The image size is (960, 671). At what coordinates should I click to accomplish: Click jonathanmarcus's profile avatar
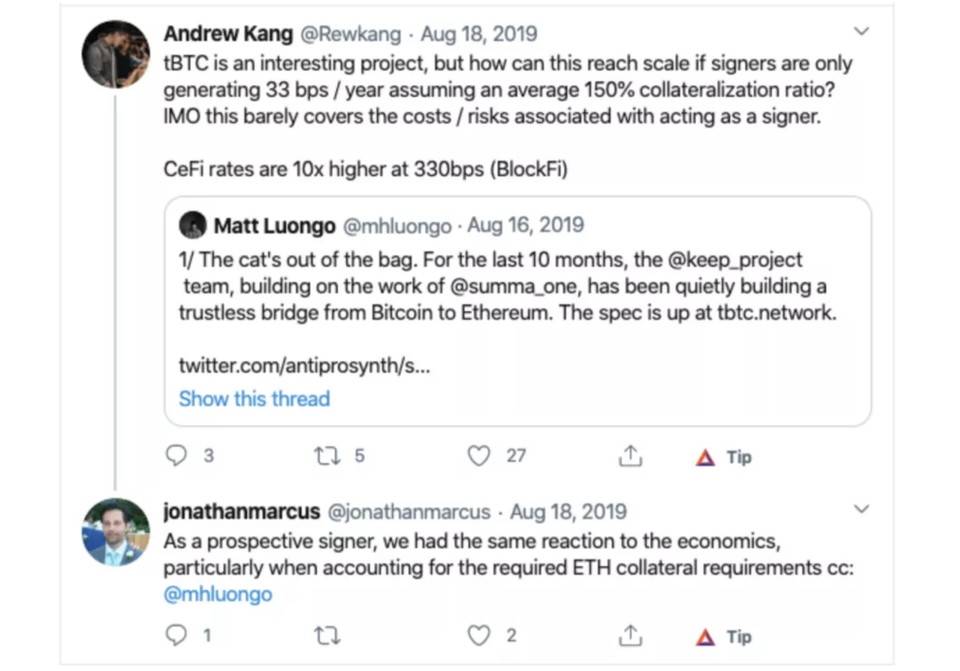(x=115, y=533)
